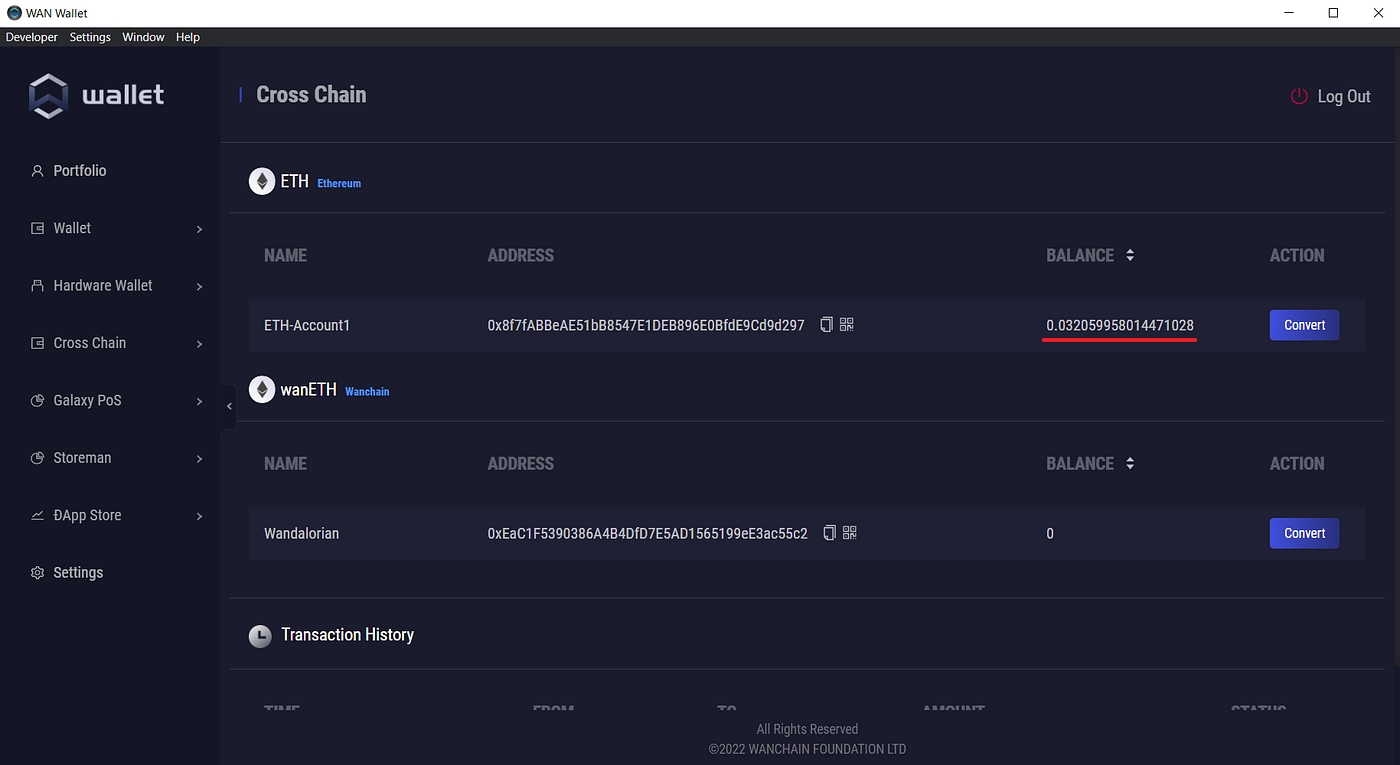The width and height of the screenshot is (1400, 765).
Task: Click the Log Out power icon
Action: pyautogui.click(x=1299, y=96)
